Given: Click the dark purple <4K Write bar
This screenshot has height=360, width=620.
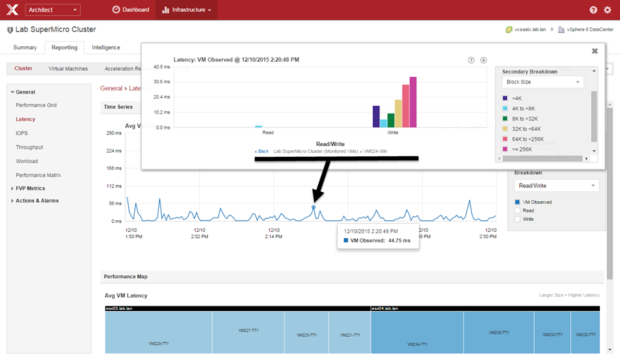Looking at the screenshot, I should tap(376, 116).
